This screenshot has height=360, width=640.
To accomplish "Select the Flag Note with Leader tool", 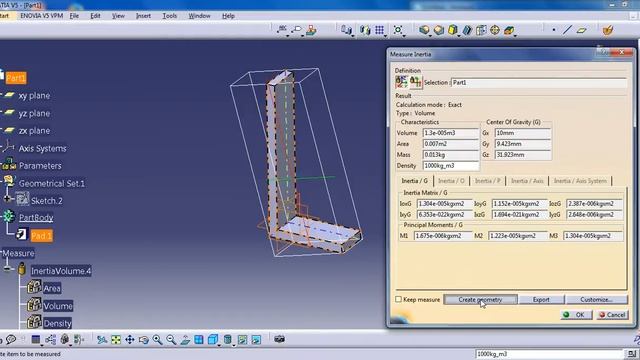I will [x=297, y=29].
